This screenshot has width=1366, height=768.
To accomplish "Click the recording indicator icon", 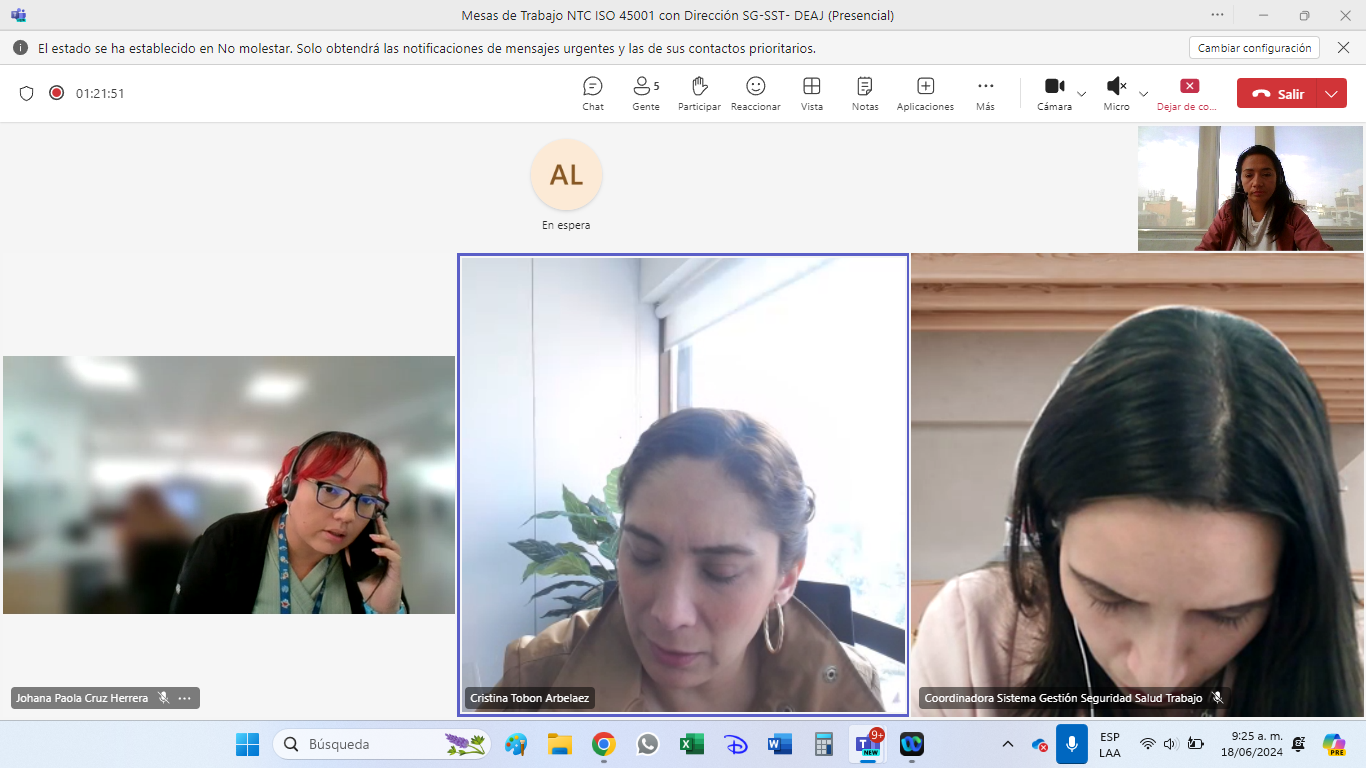I will tap(57, 93).
